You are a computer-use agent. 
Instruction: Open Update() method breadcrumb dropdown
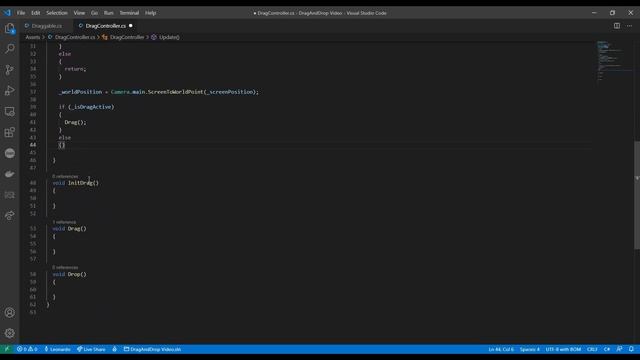click(x=169, y=37)
